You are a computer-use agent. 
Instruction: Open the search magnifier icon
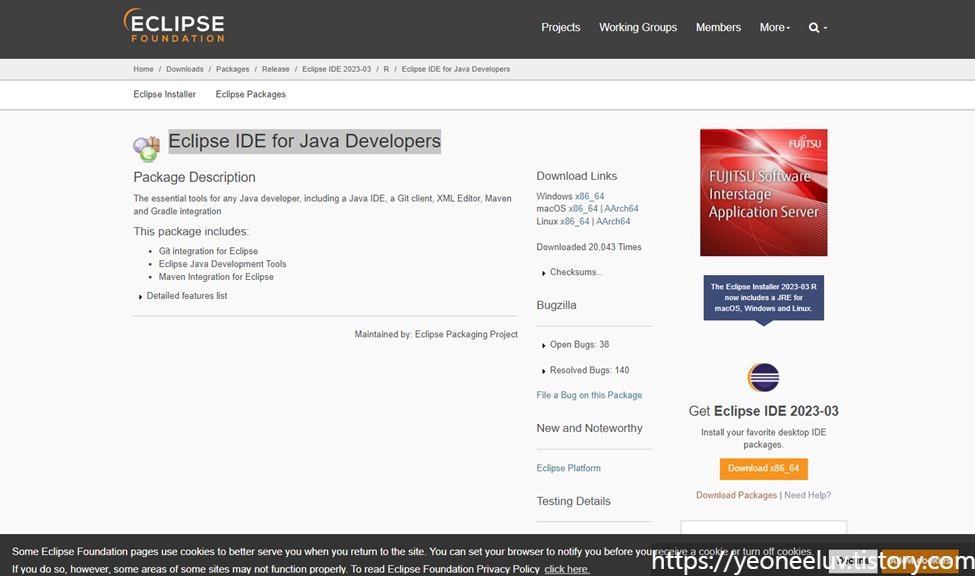coord(813,27)
